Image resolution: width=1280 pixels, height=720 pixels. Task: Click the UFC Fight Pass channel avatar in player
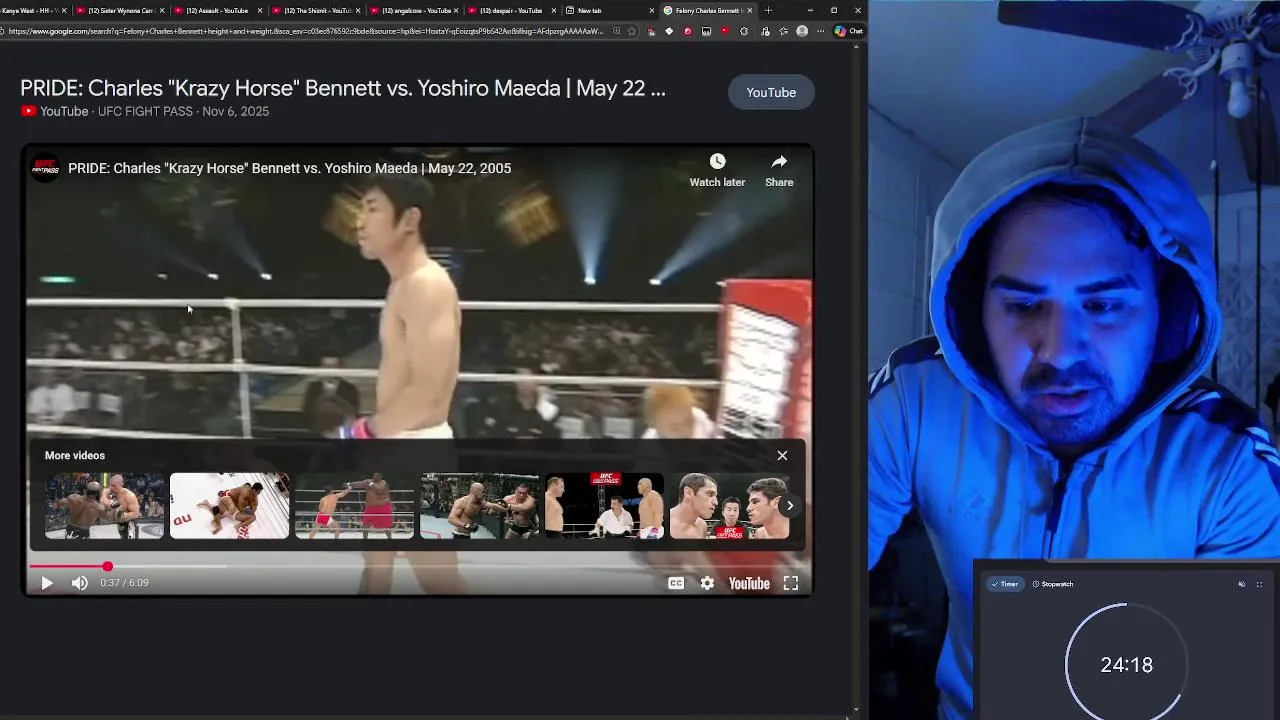(45, 168)
